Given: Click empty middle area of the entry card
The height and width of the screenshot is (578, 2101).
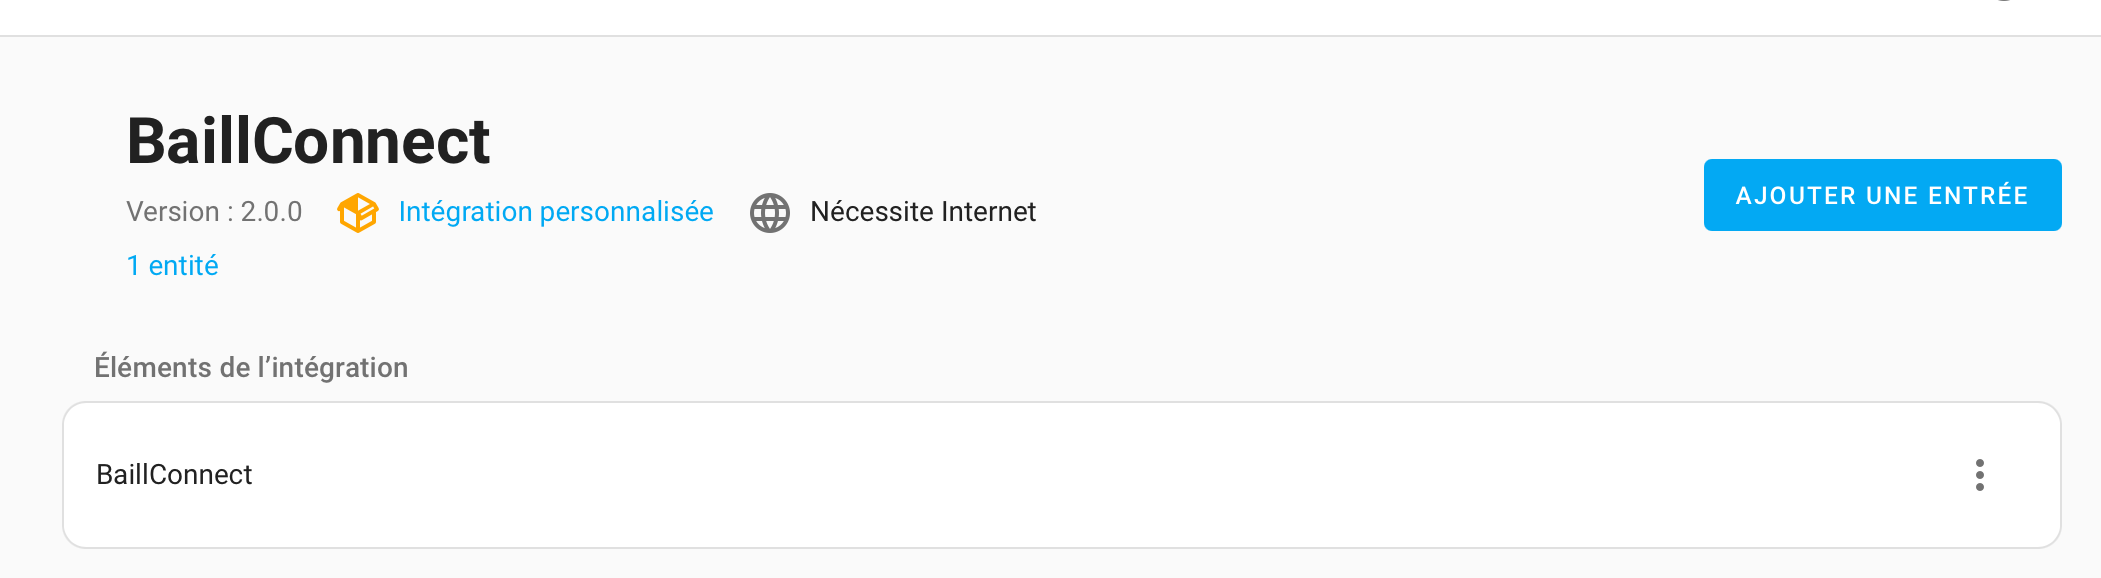Looking at the screenshot, I should pyautogui.click(x=1061, y=475).
